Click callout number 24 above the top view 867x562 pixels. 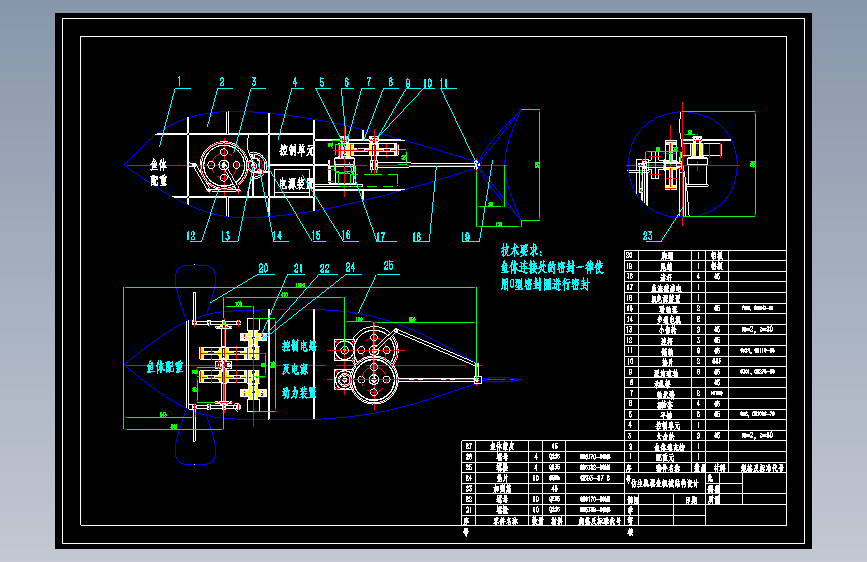(x=351, y=268)
